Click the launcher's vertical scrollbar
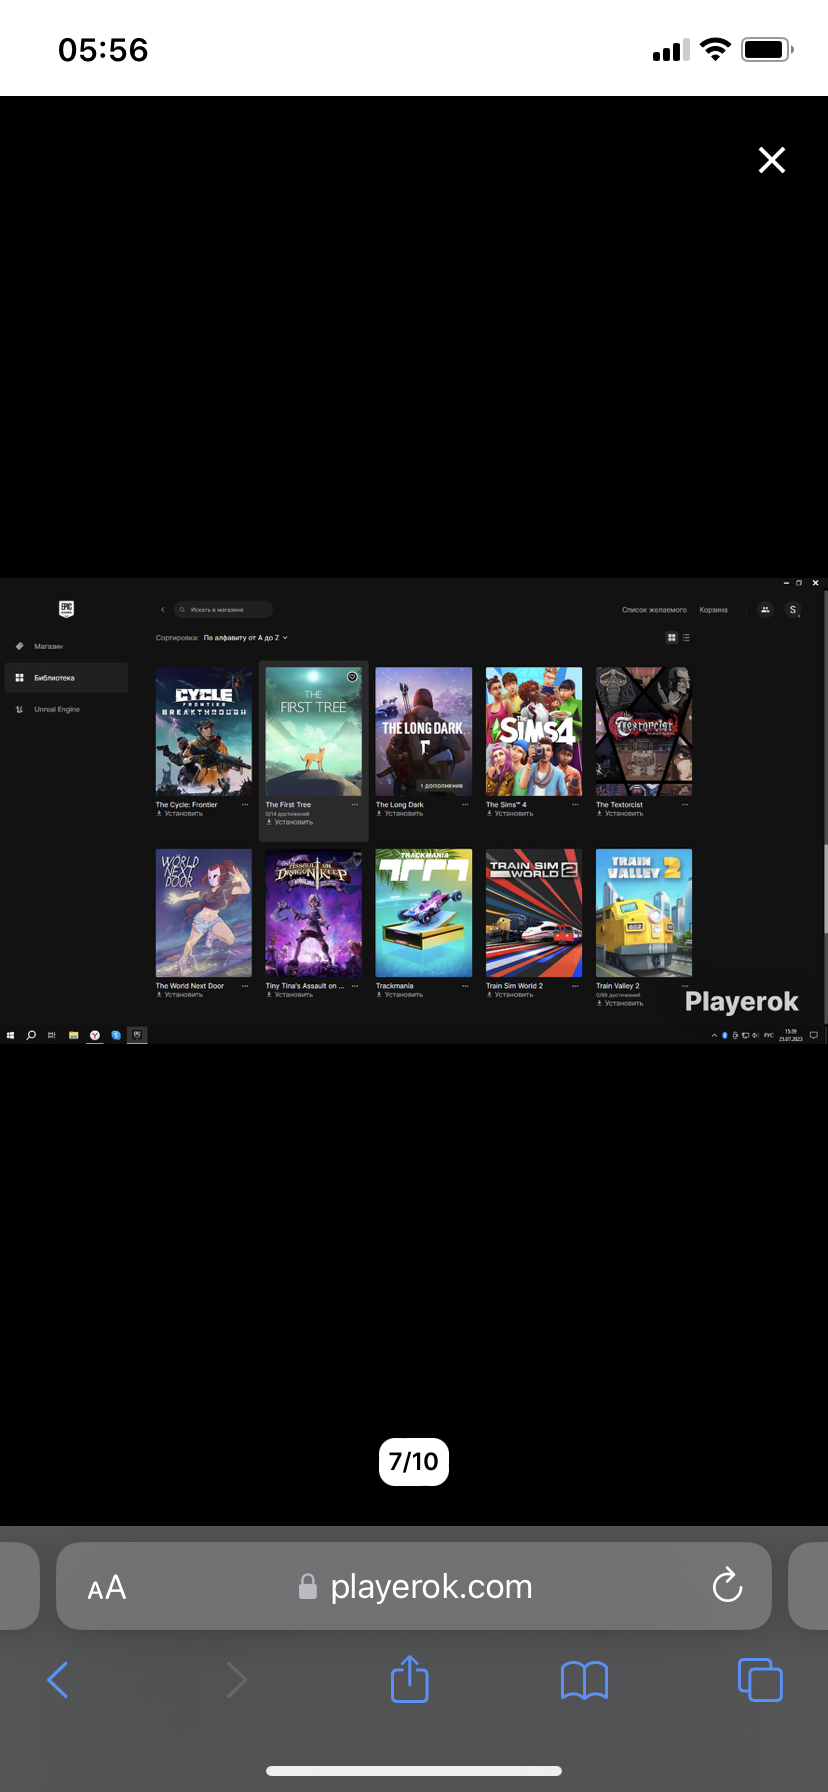 (x=825, y=890)
